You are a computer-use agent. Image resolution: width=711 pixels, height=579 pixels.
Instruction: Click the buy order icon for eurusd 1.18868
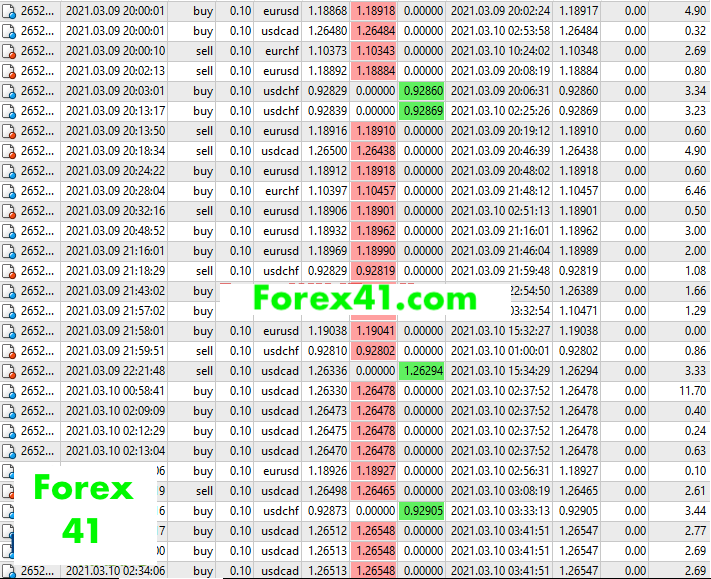coord(9,11)
